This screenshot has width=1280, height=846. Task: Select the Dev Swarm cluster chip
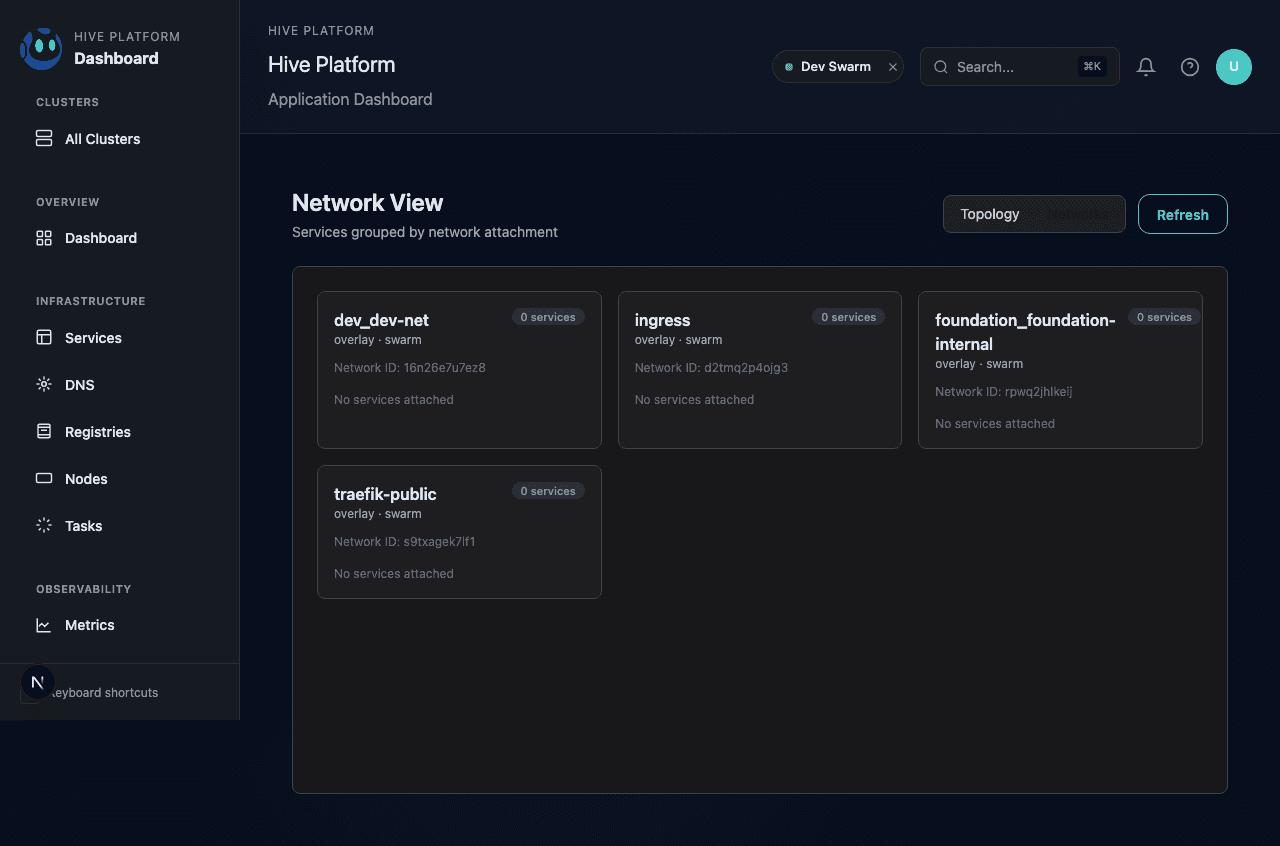coord(828,67)
